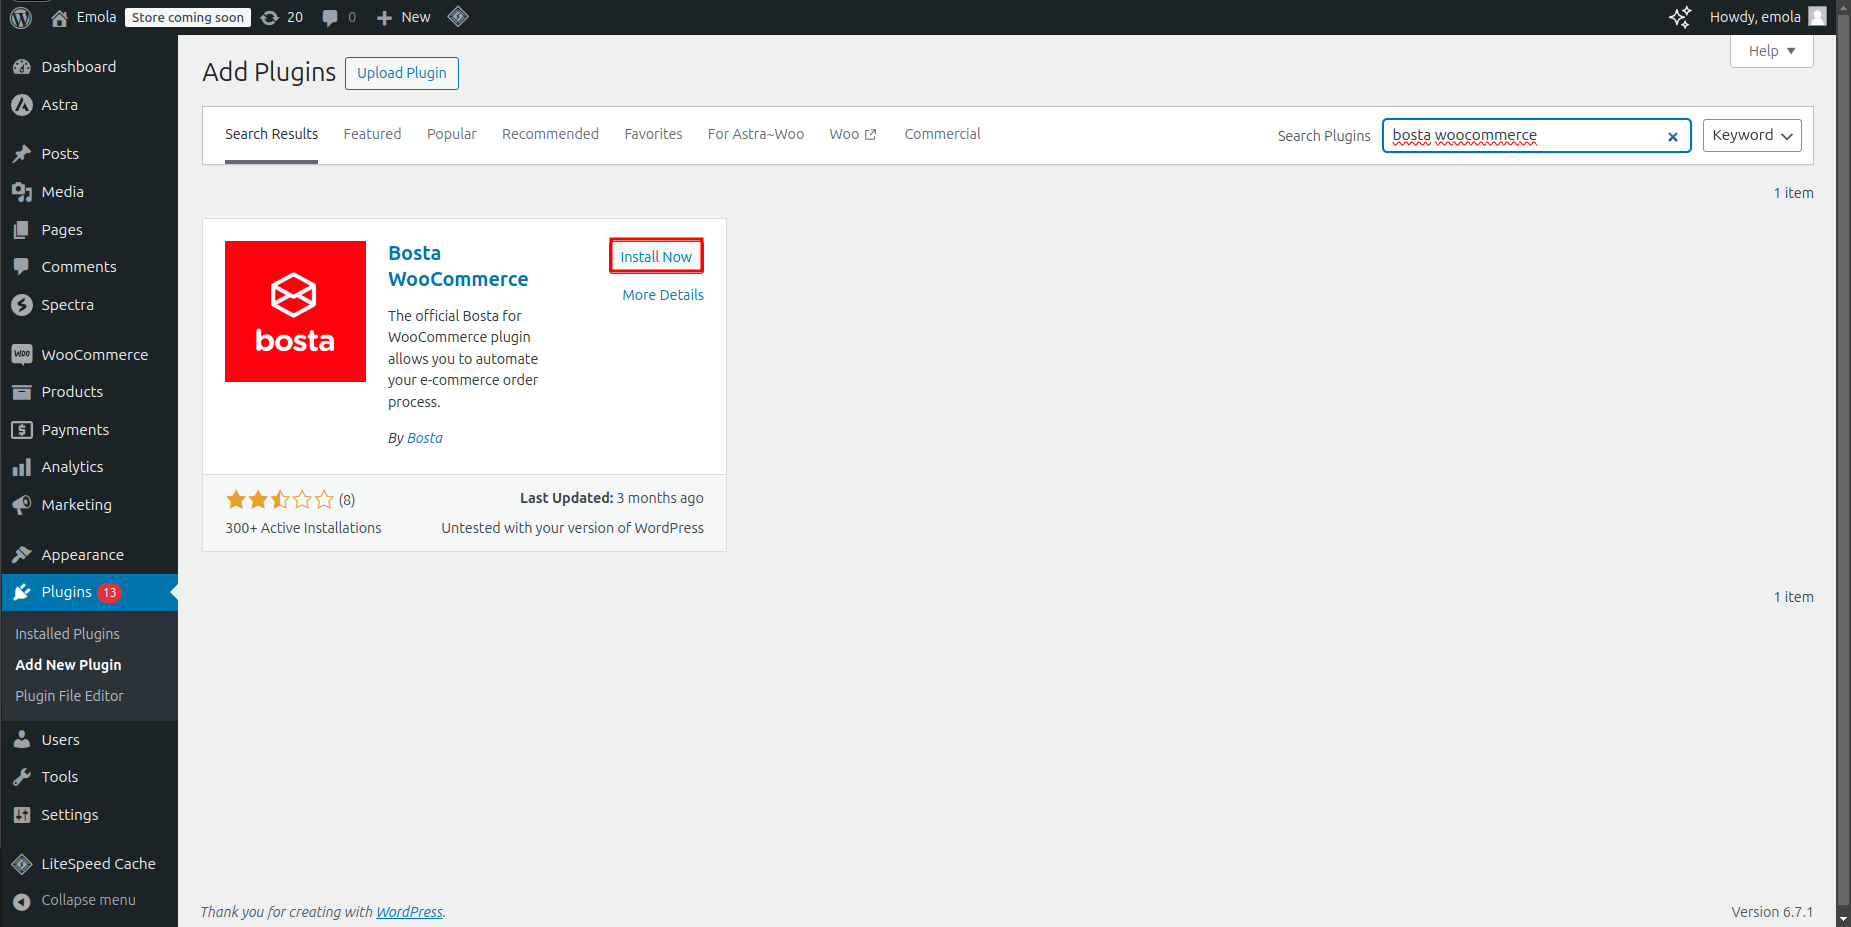Open the Commercial tab
This screenshot has height=927, width=1851.
942,135
